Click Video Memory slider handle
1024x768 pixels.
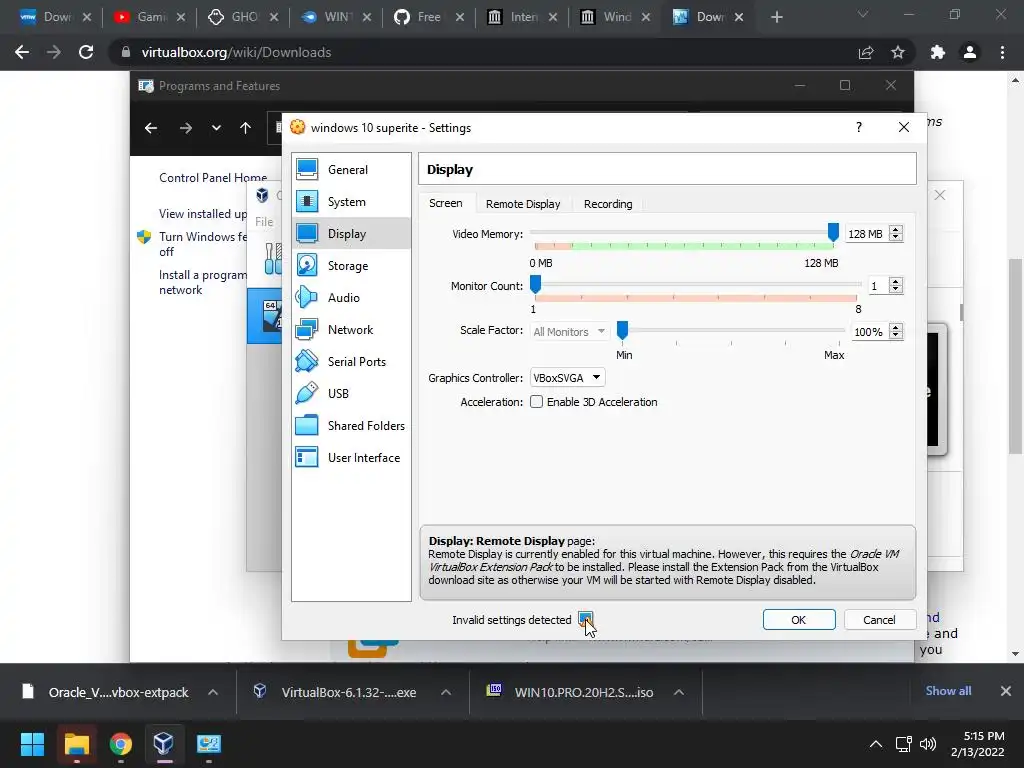(x=833, y=232)
